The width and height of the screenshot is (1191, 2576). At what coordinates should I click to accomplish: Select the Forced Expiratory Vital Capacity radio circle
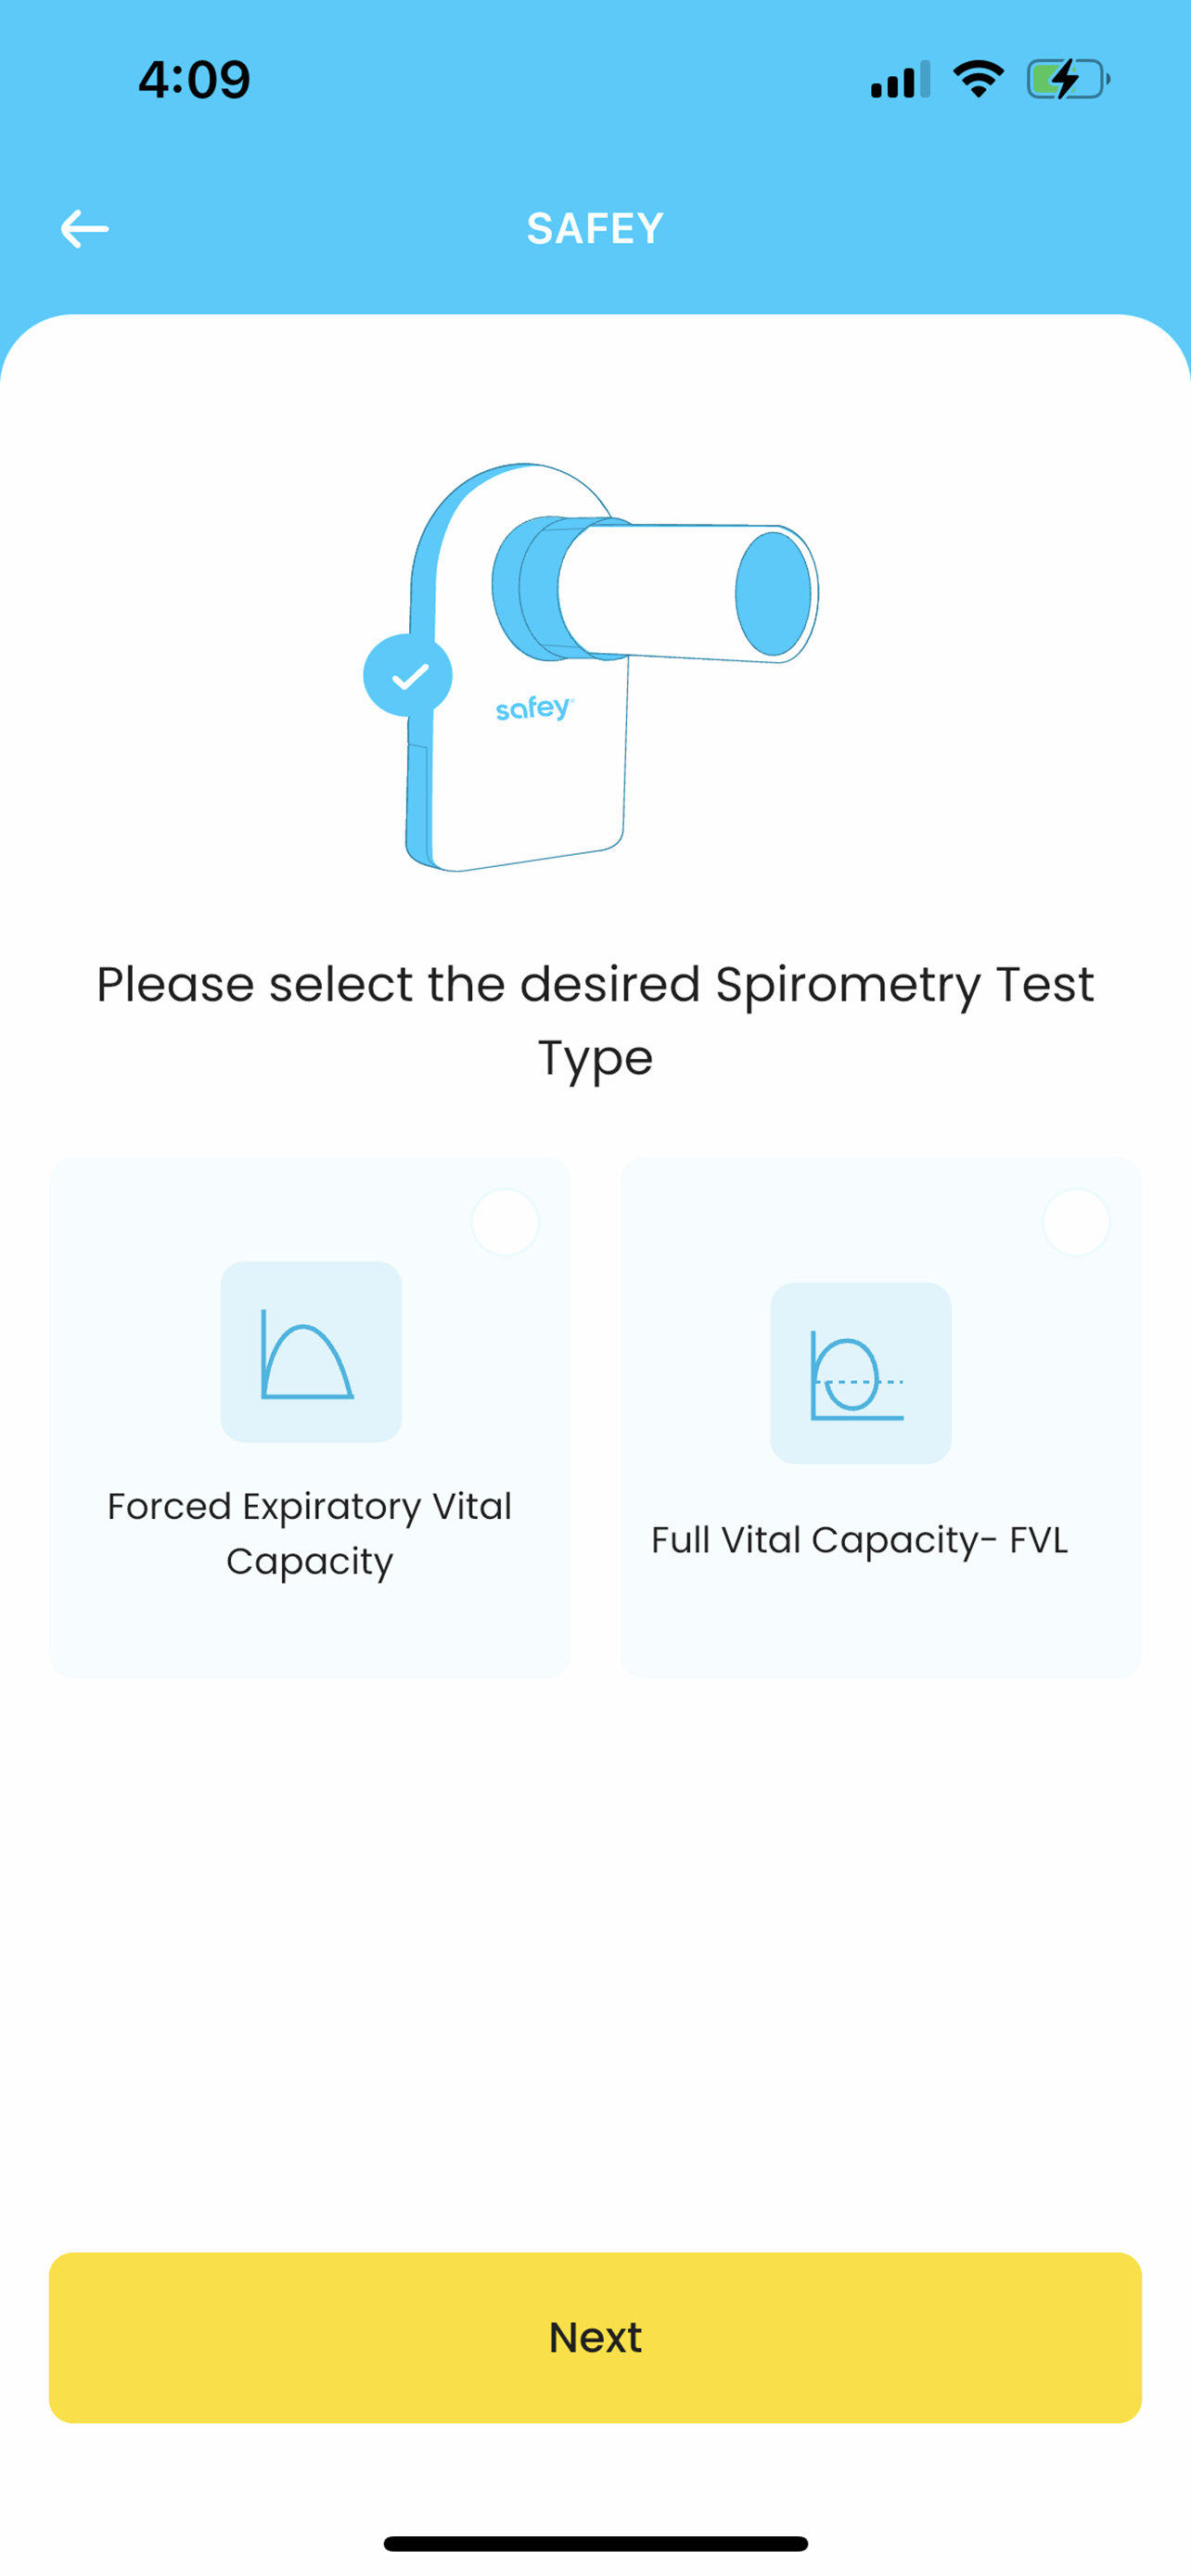505,1222
